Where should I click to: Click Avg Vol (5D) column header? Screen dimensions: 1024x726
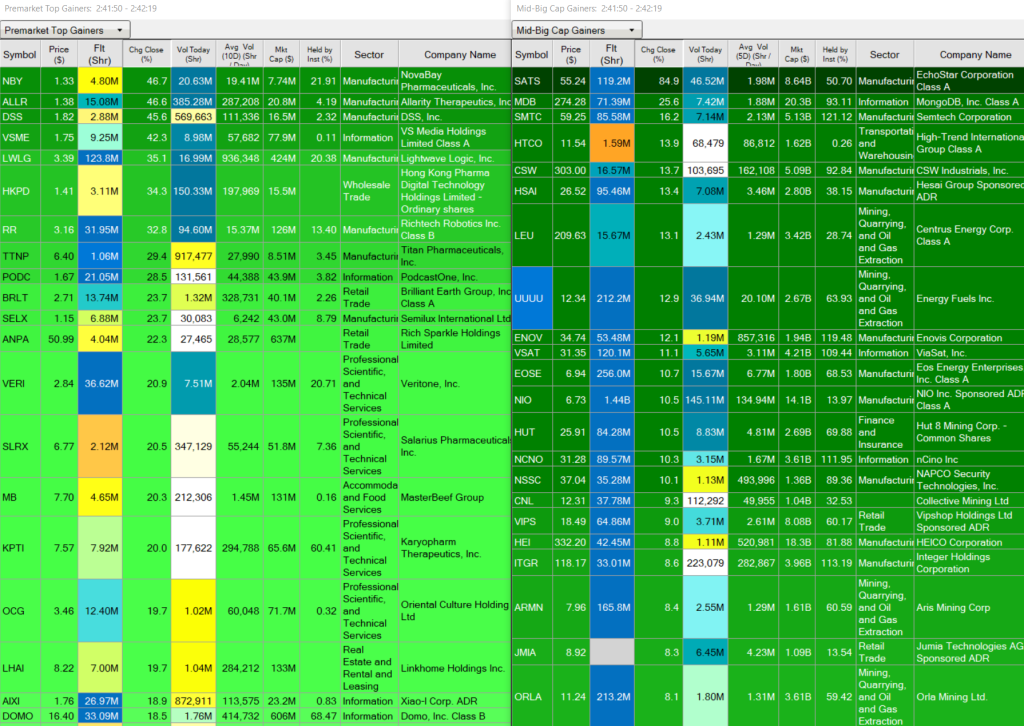753,55
